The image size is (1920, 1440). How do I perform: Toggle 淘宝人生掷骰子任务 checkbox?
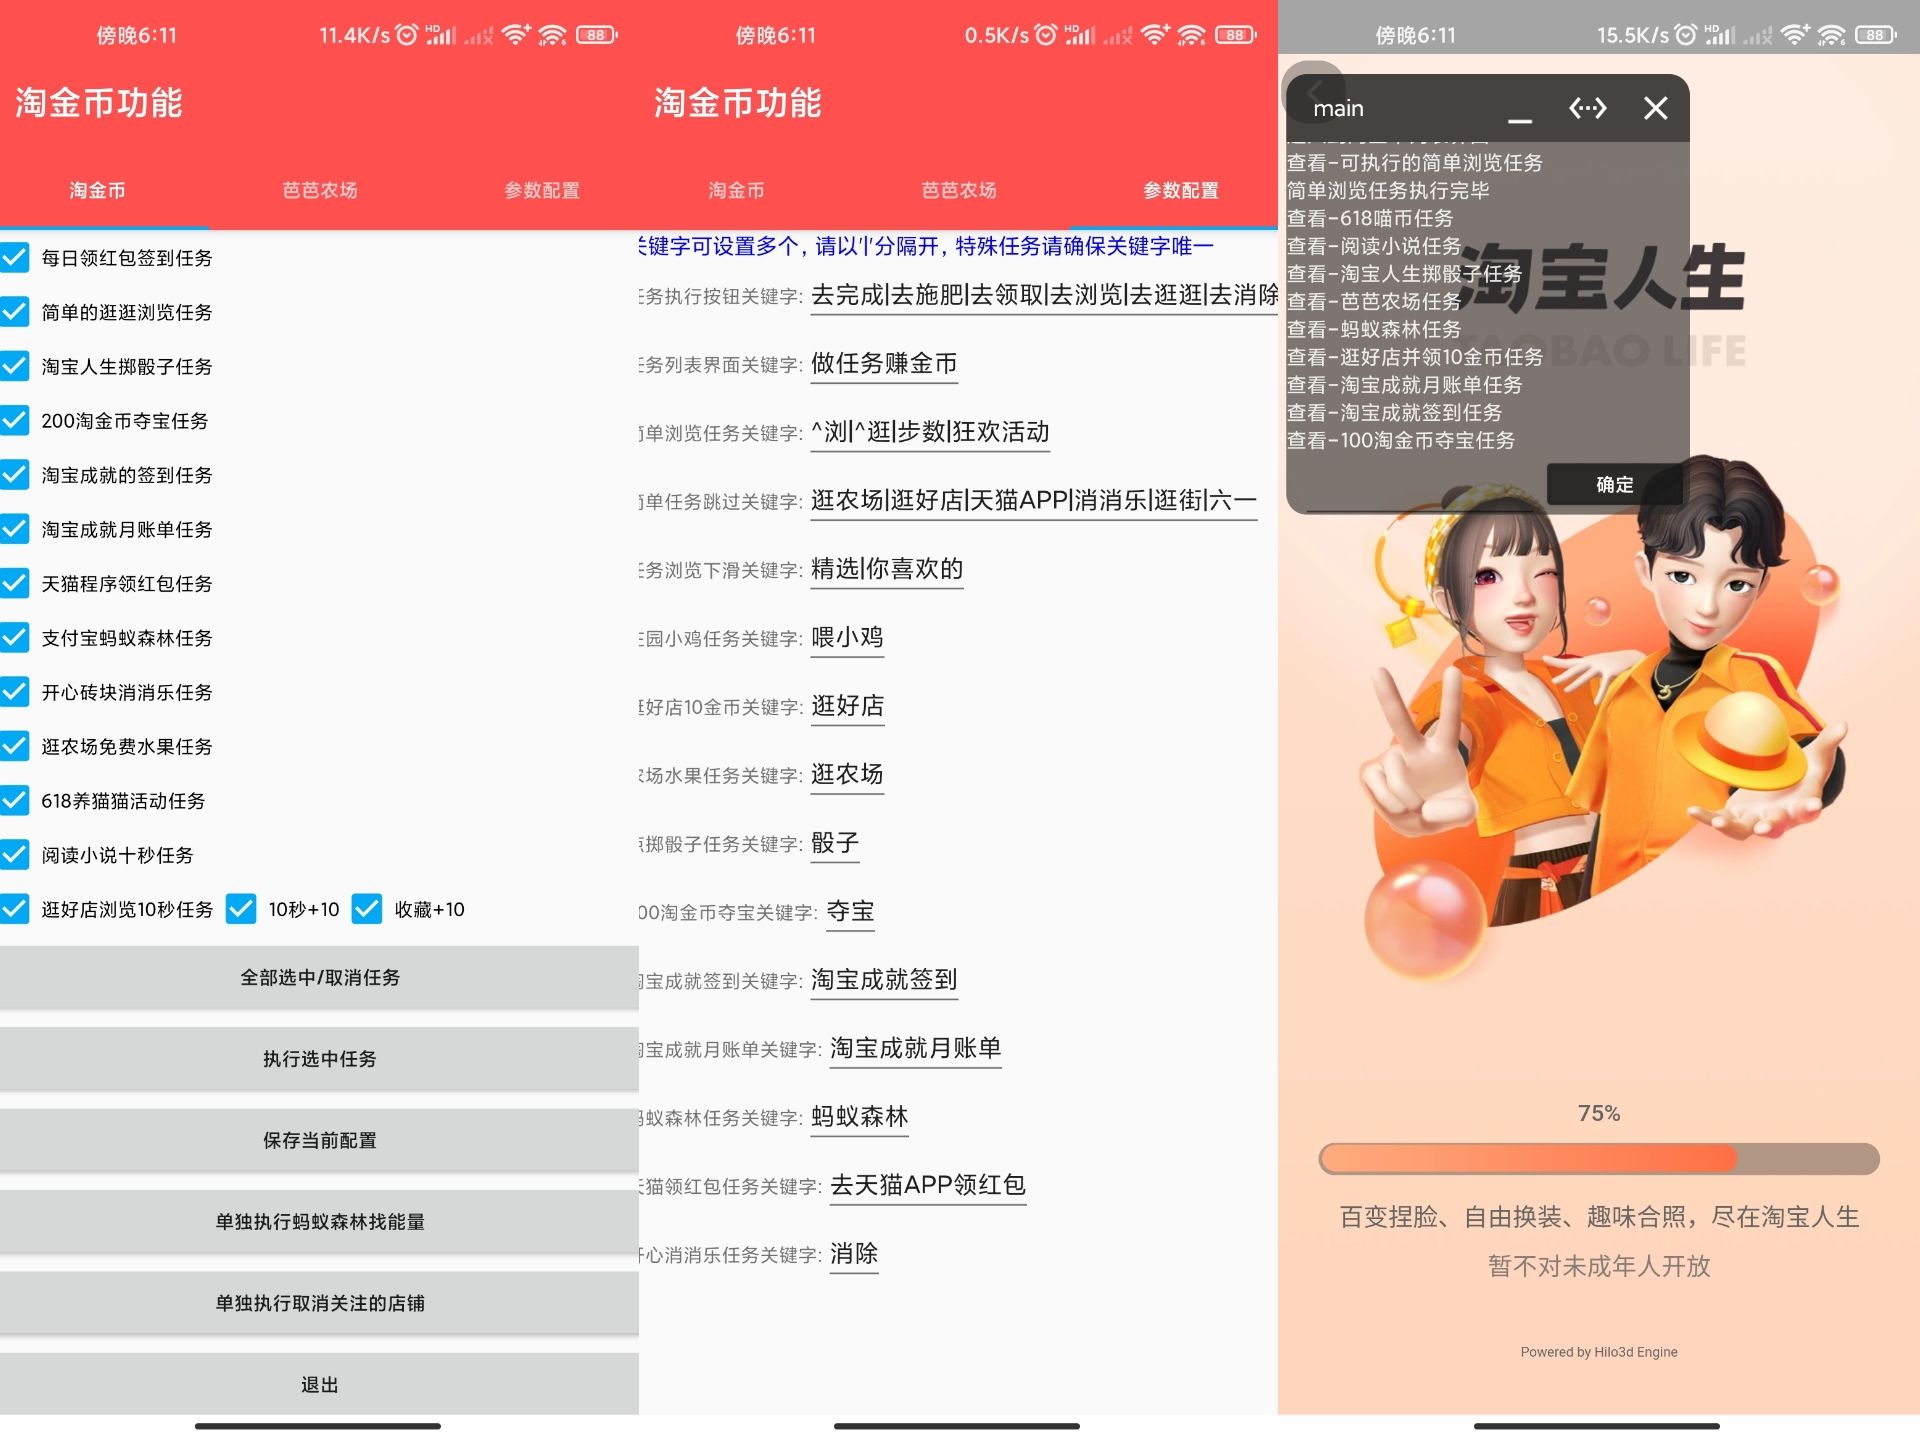click(x=15, y=366)
